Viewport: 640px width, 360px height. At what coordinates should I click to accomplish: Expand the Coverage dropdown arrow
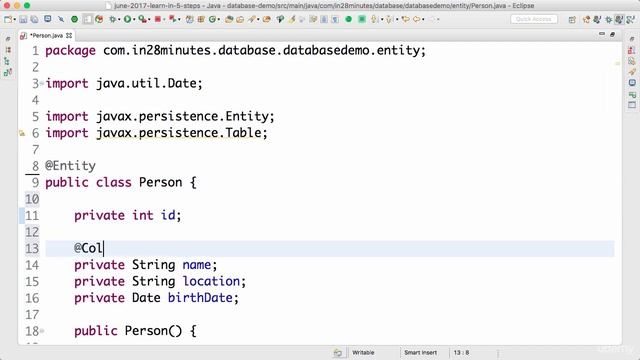point(149,19)
